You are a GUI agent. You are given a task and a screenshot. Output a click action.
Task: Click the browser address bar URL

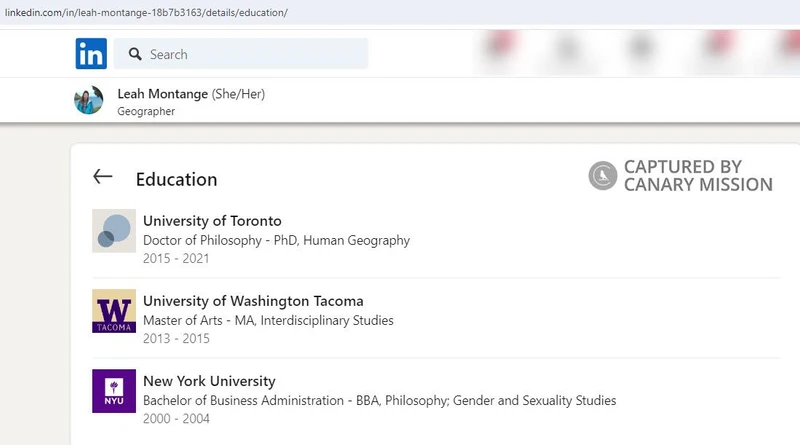[x=146, y=13]
